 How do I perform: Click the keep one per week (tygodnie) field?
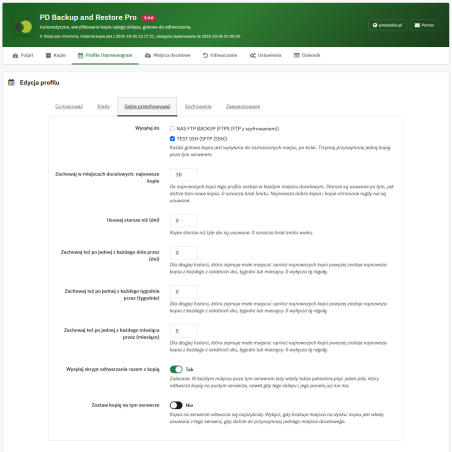(x=184, y=292)
